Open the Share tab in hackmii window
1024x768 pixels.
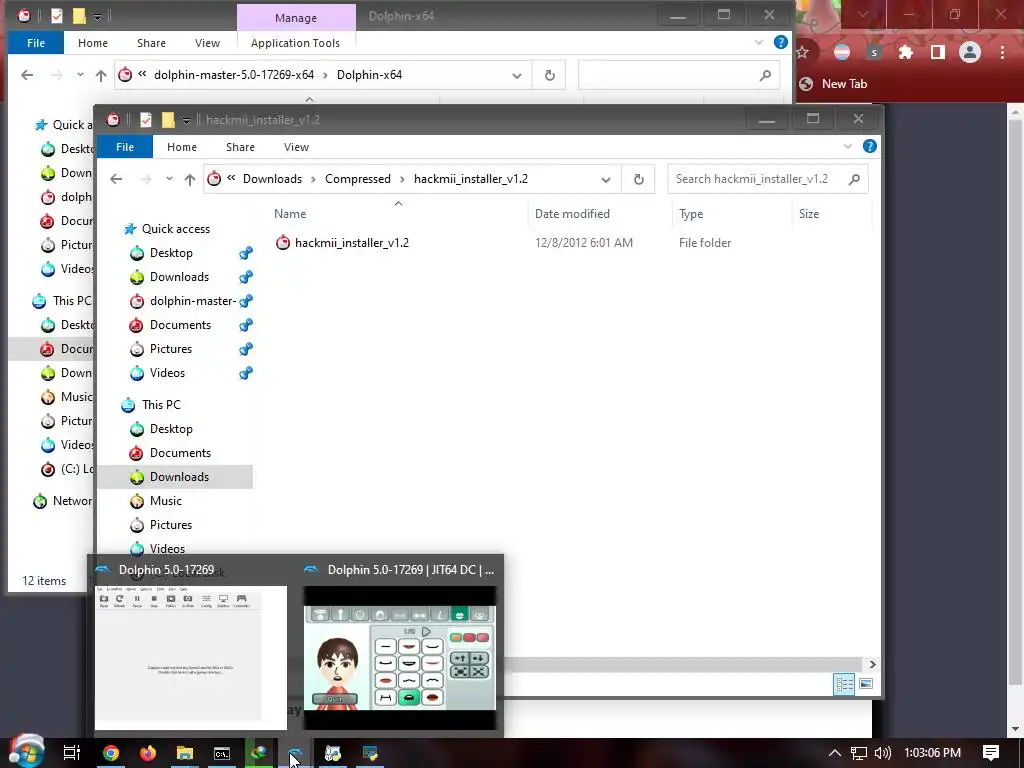[240, 147]
